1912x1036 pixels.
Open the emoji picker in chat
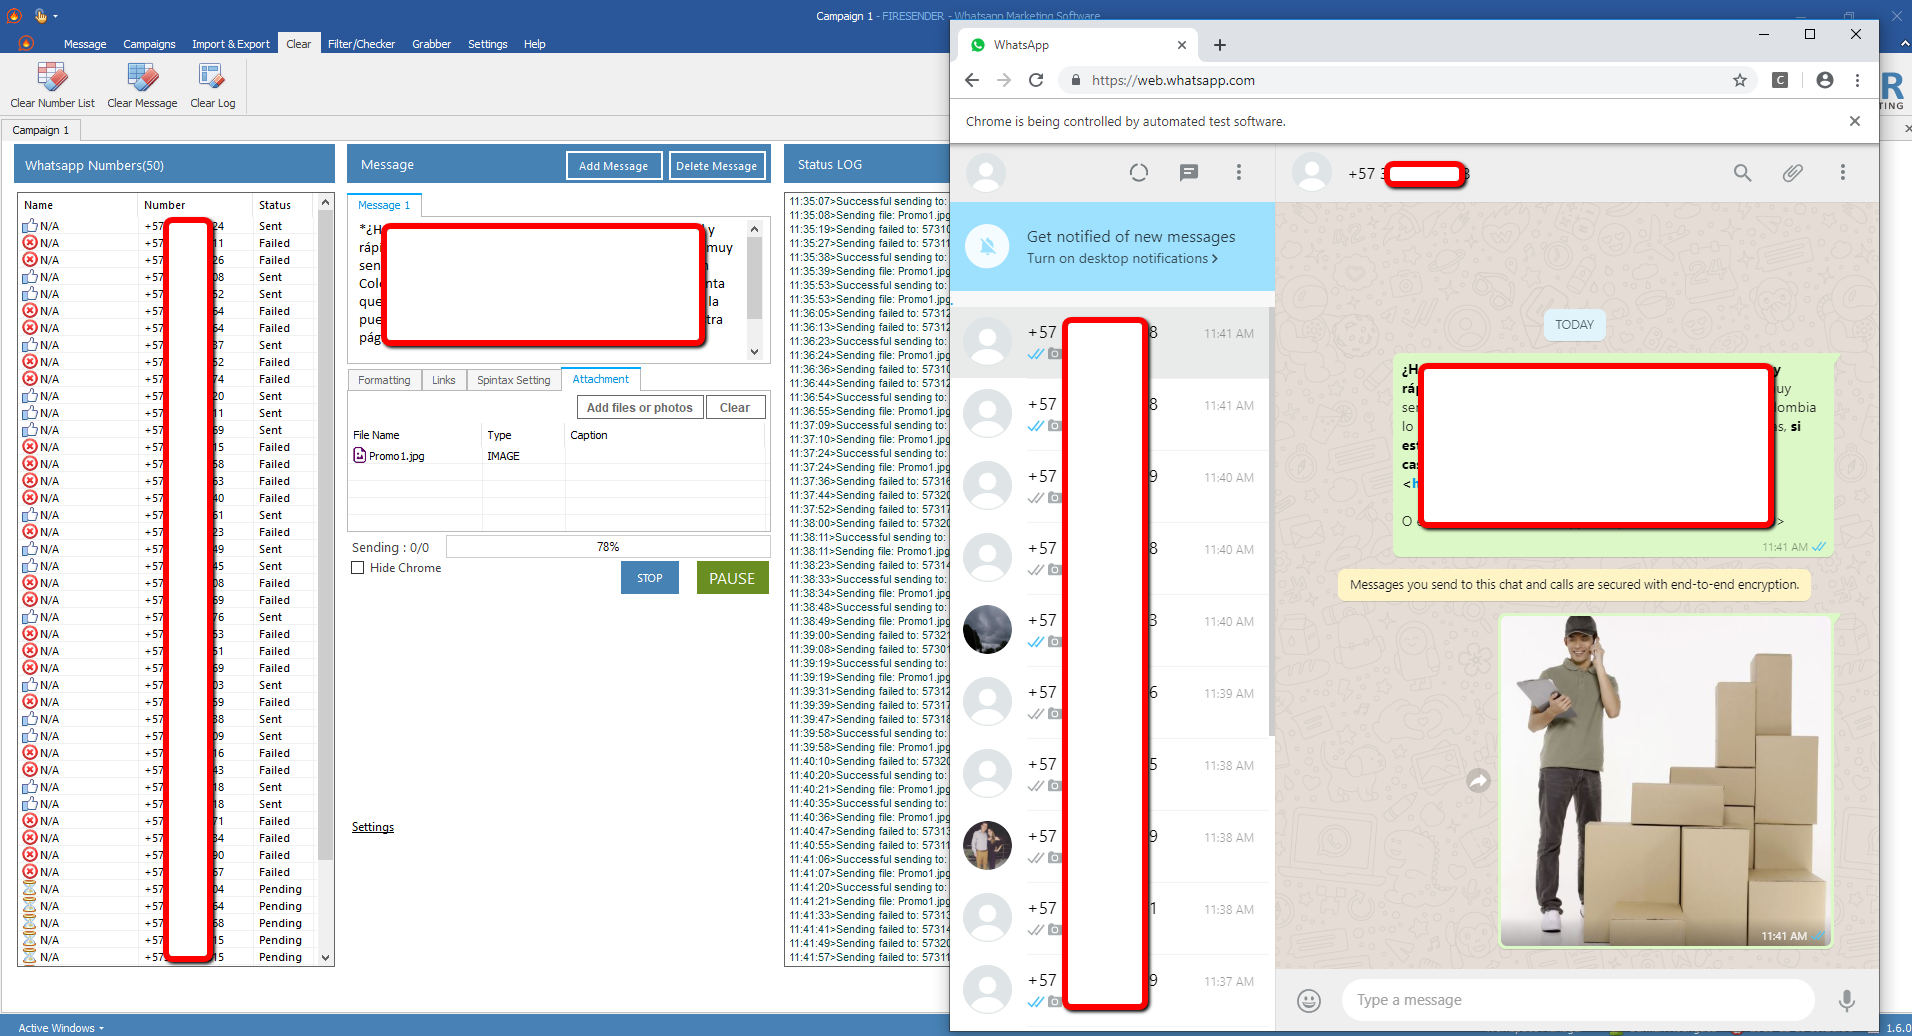coord(1309,1000)
